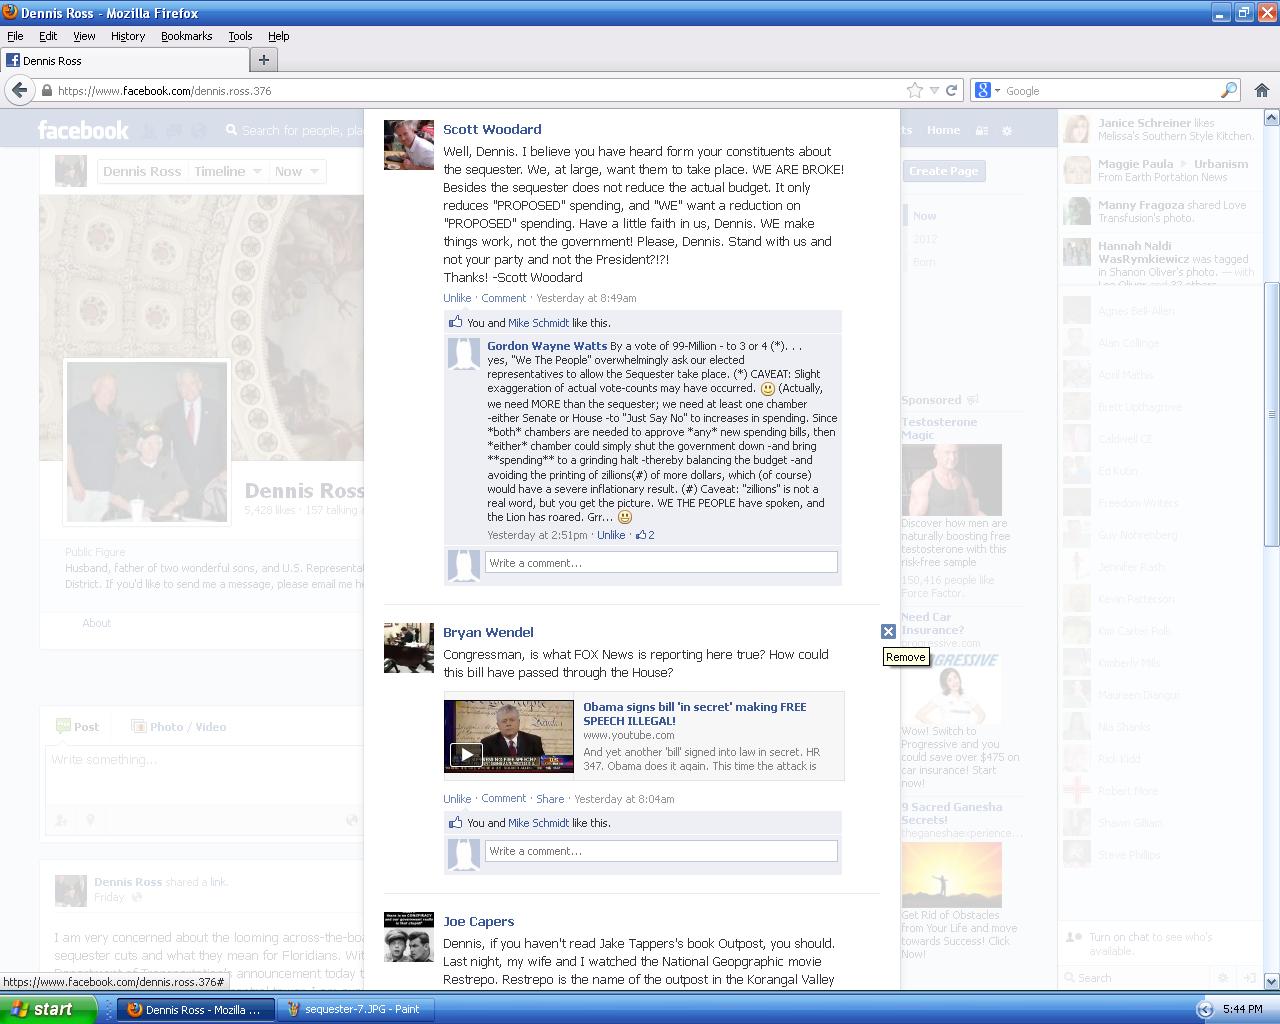Screen dimensions: 1280x1024
Task: Open the Tools menu
Action: [240, 36]
